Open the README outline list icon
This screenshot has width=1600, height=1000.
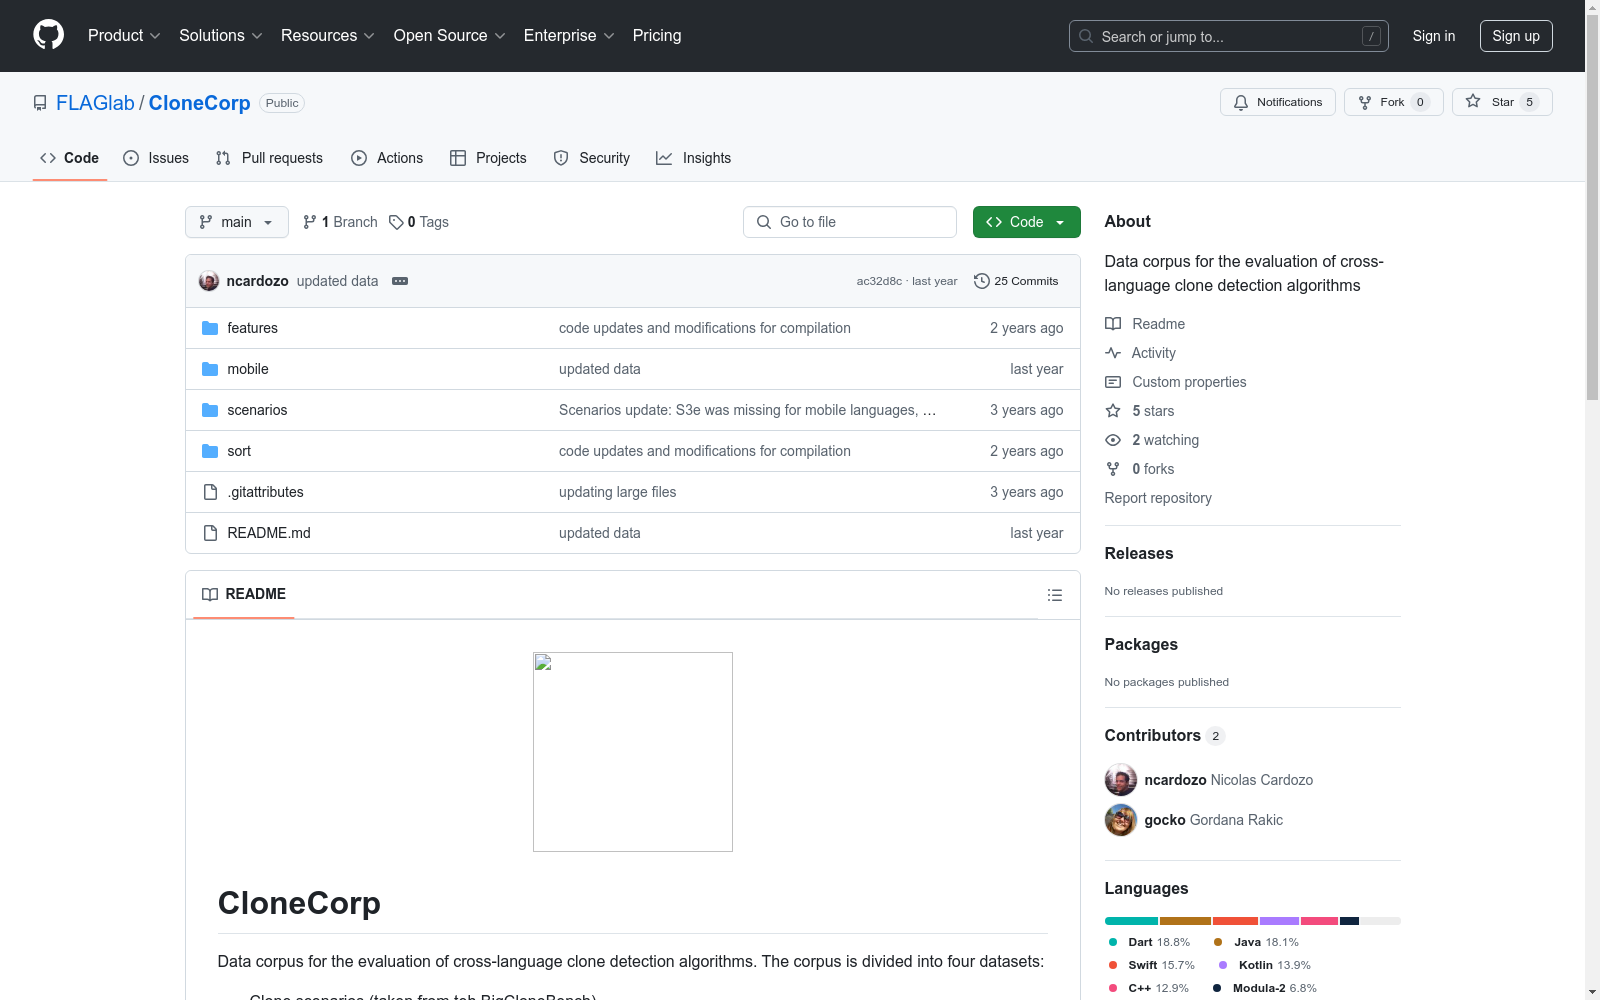click(x=1054, y=595)
